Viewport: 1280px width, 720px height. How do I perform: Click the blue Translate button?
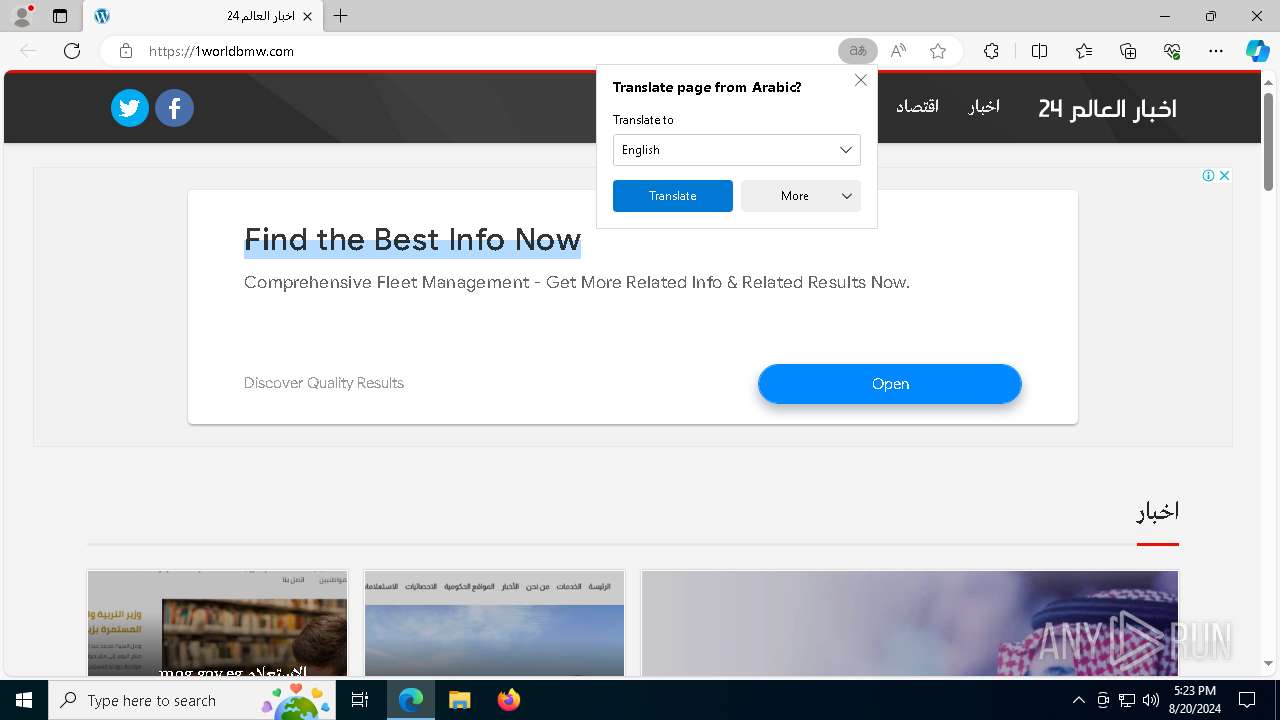tap(673, 196)
